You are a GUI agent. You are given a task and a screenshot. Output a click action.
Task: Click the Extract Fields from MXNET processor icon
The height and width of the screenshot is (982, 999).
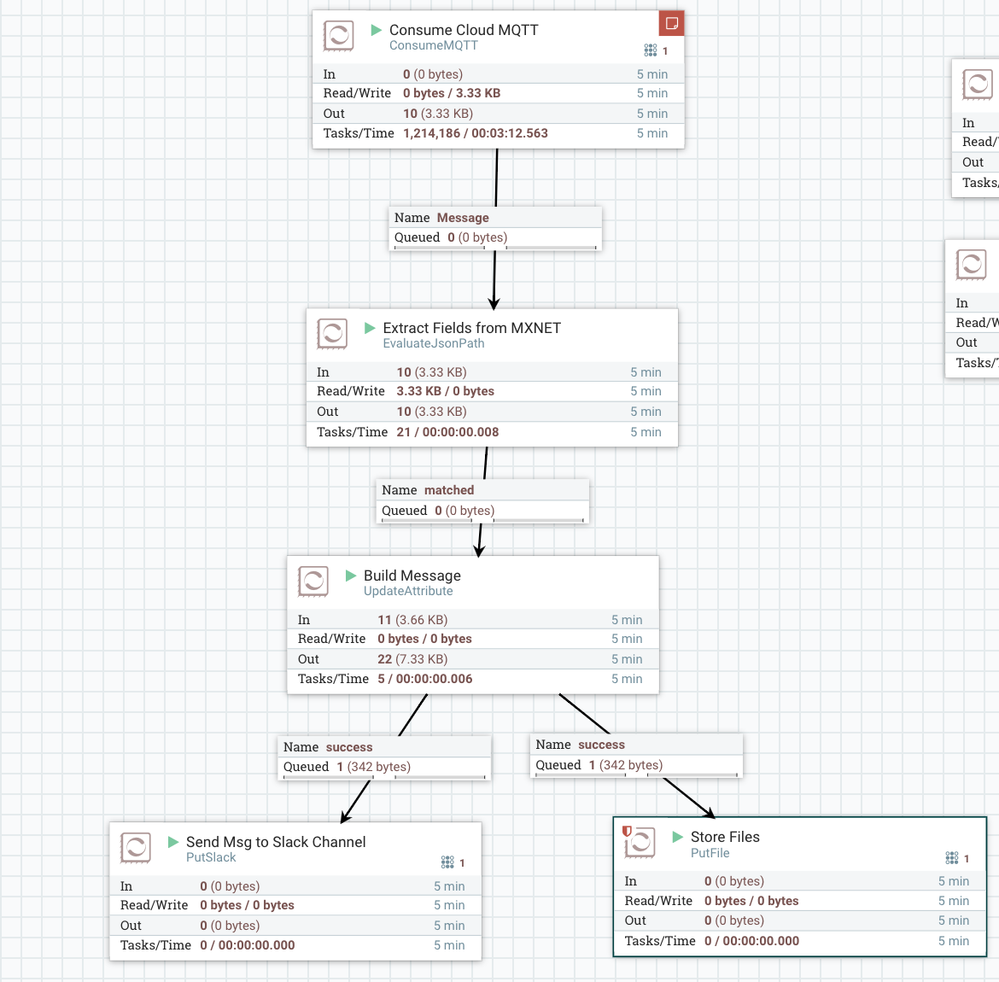coord(332,334)
